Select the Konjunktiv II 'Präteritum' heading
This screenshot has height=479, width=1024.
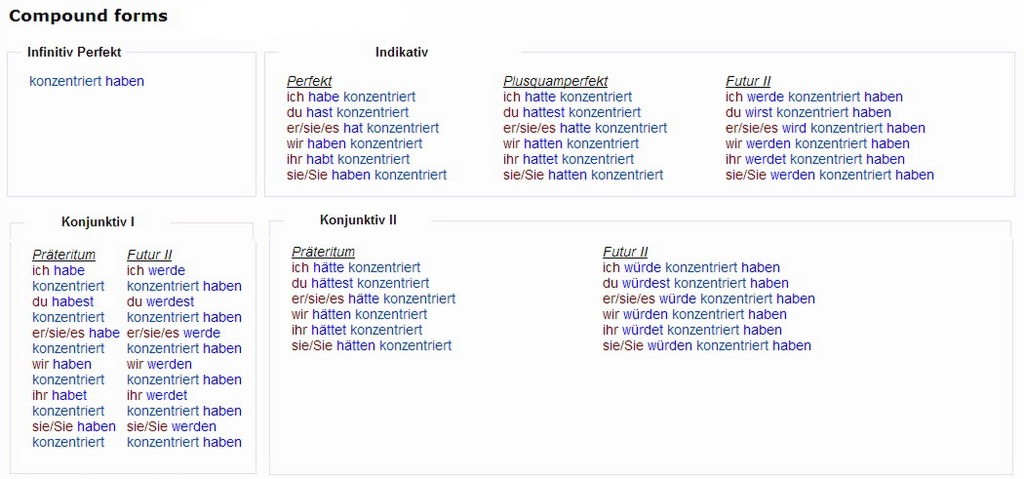(x=323, y=252)
